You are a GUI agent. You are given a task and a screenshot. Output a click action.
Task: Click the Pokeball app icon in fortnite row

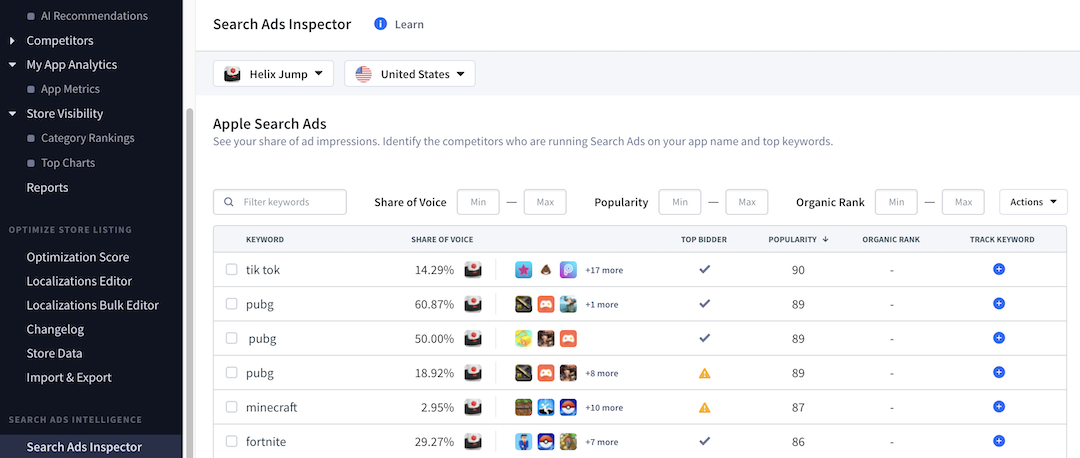[x=546, y=442]
